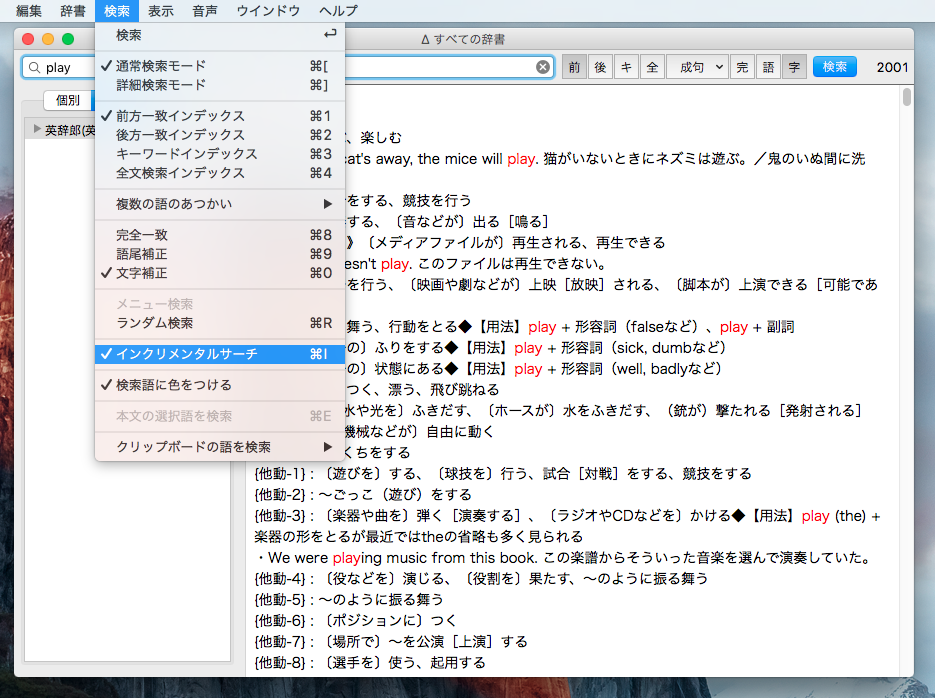Toggle the 完 exact-match toolbar button
This screenshot has height=698, width=935.
(x=743, y=67)
